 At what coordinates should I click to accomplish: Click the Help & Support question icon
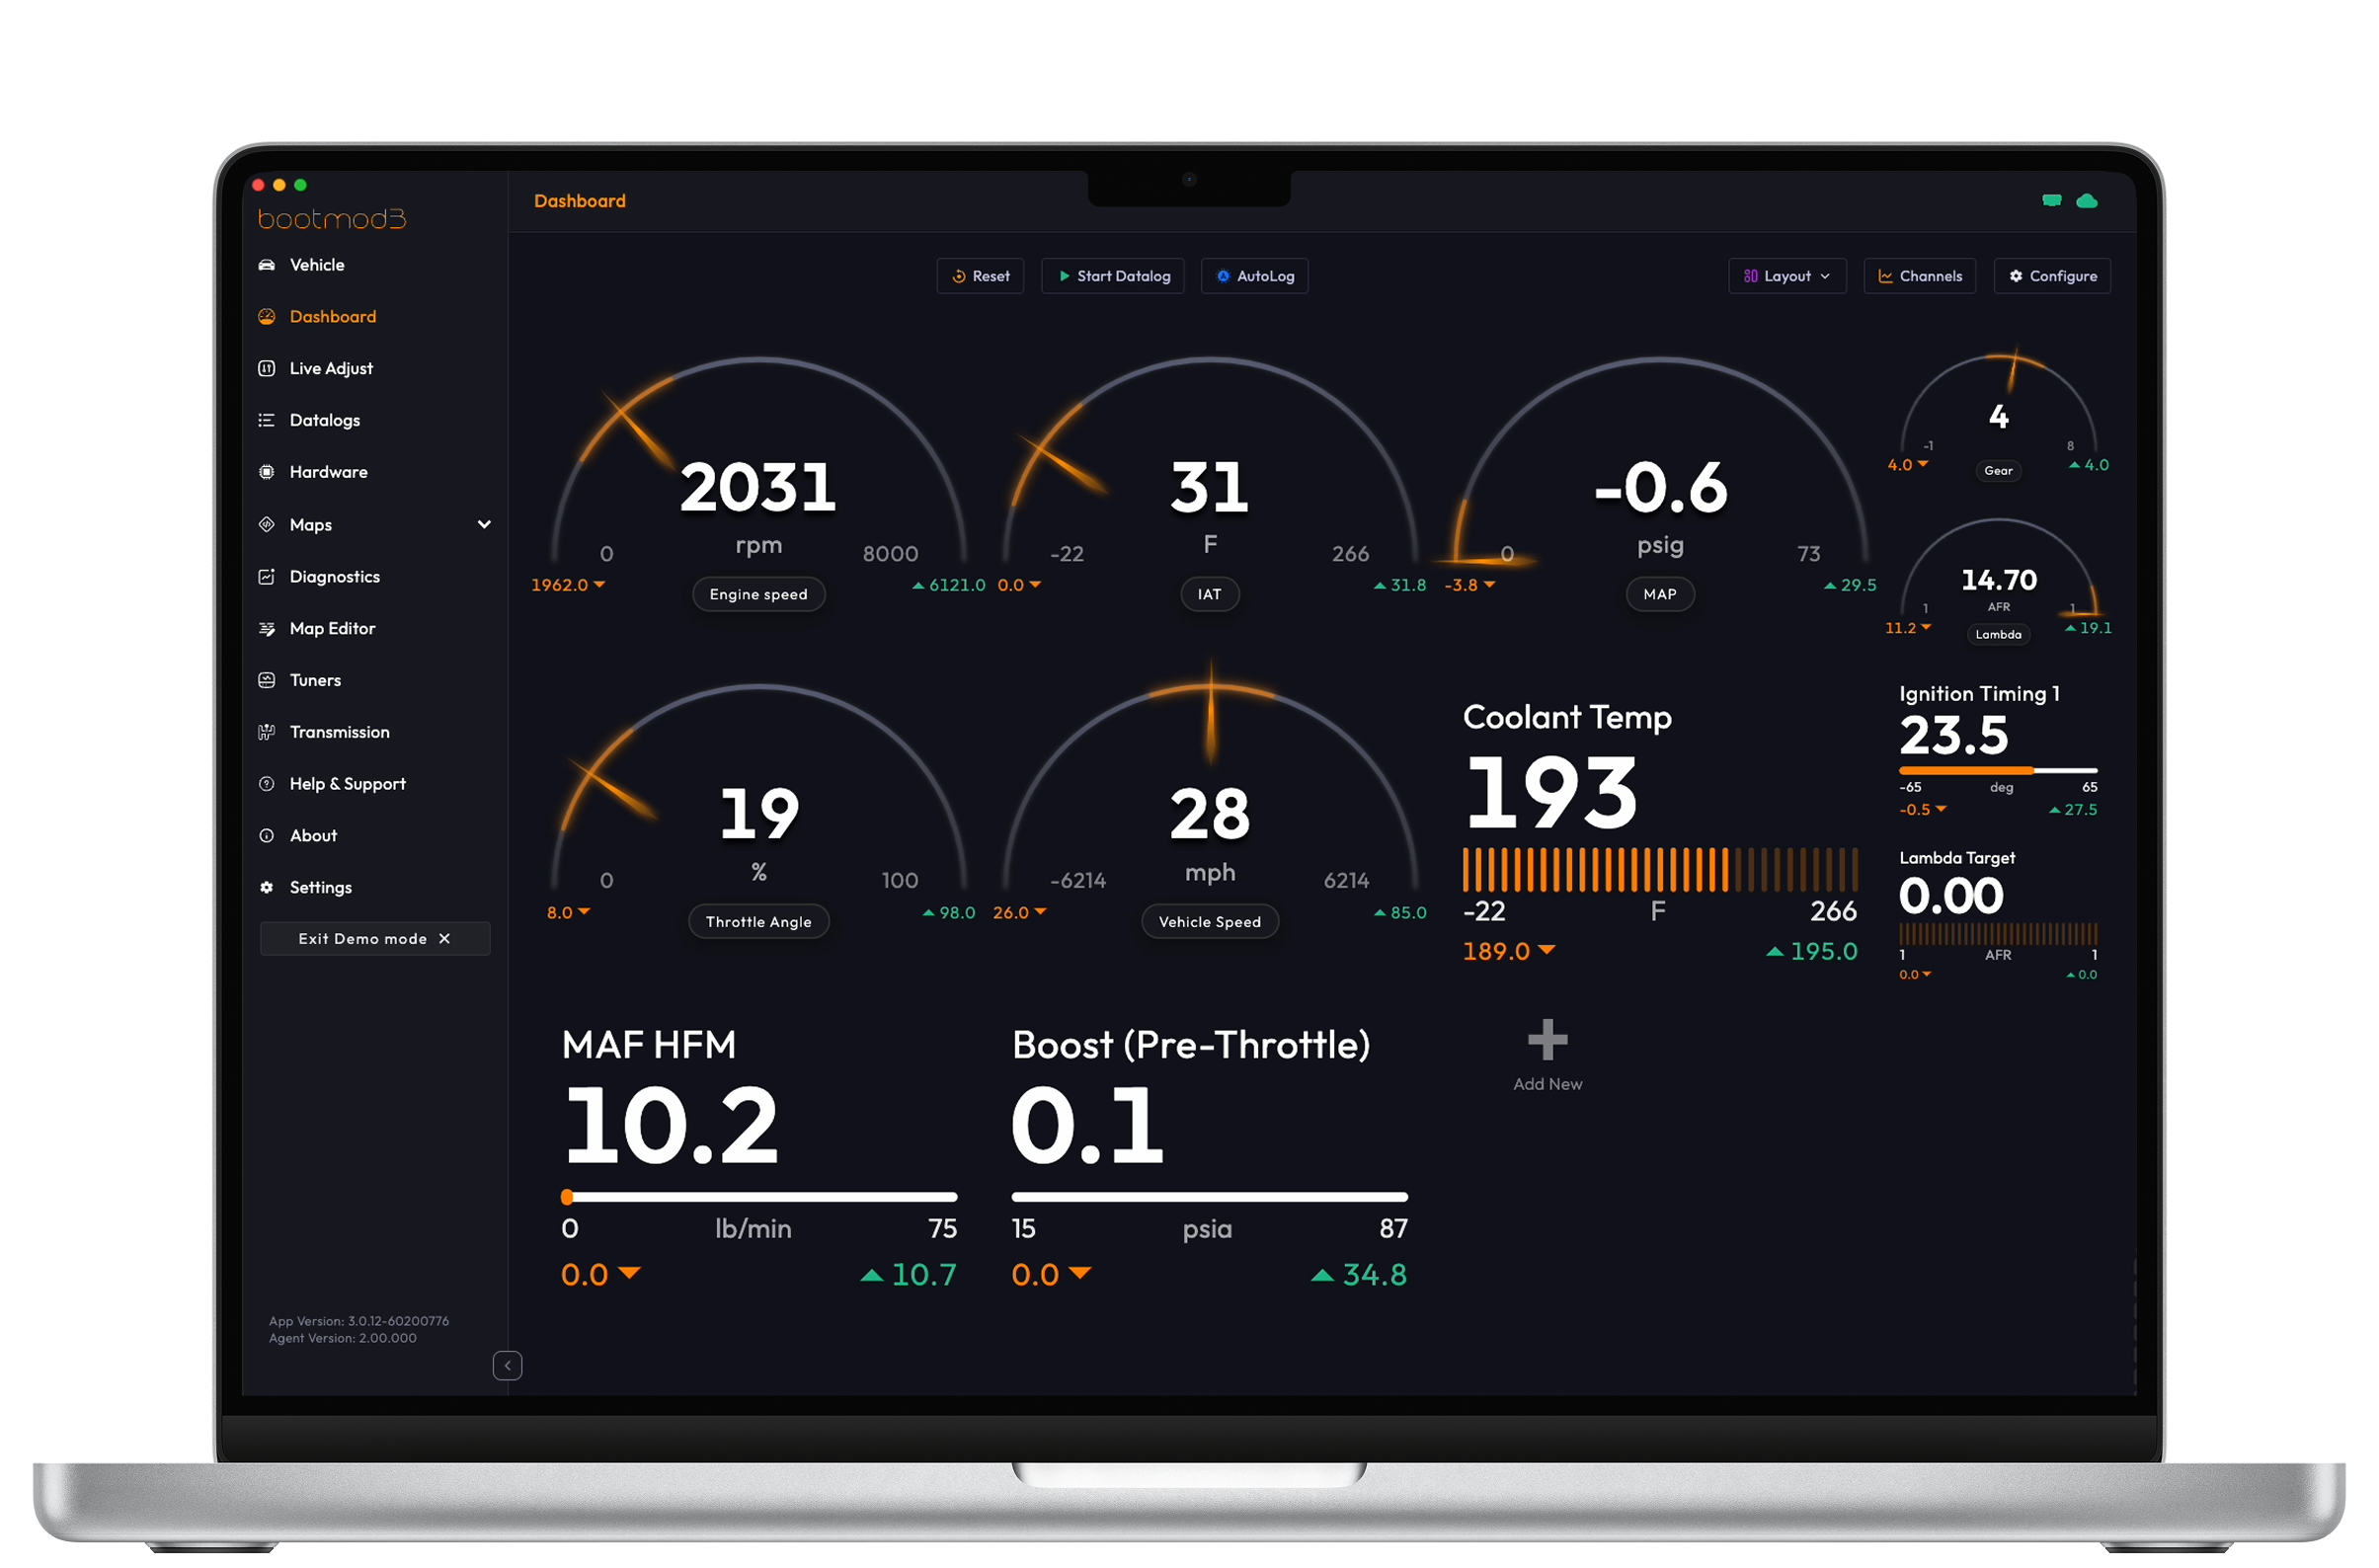pos(267,785)
